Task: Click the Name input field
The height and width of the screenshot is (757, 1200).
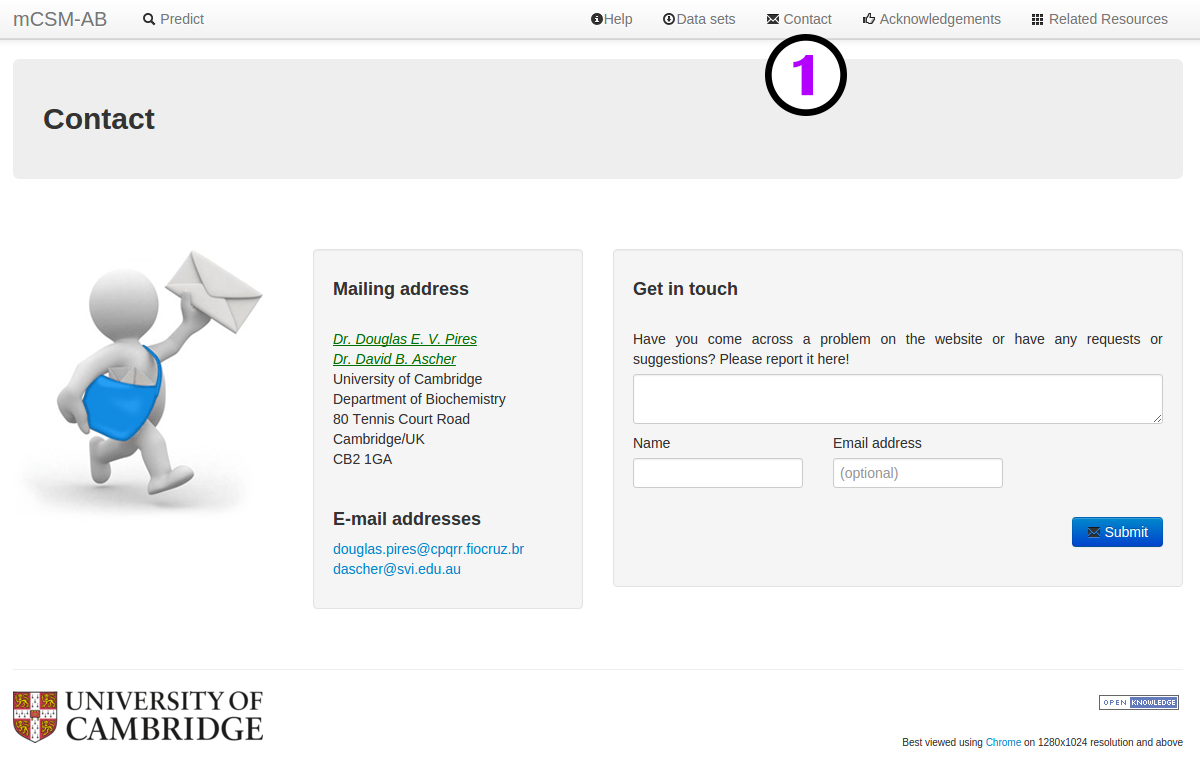Action: coord(718,473)
